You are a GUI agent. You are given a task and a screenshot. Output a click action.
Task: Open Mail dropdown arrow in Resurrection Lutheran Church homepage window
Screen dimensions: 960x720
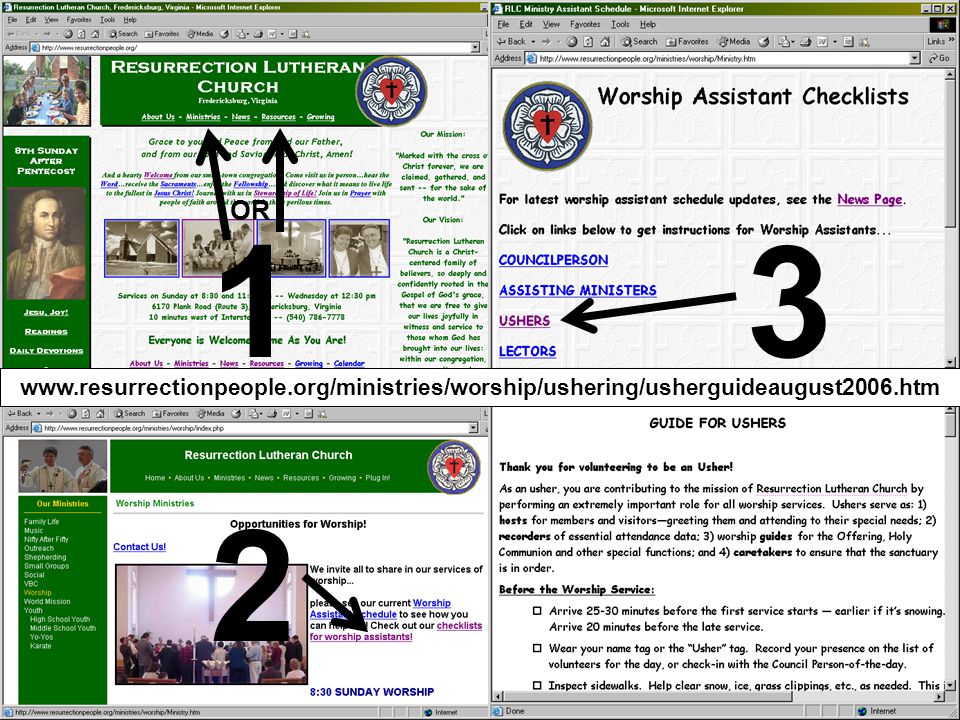tap(247, 34)
